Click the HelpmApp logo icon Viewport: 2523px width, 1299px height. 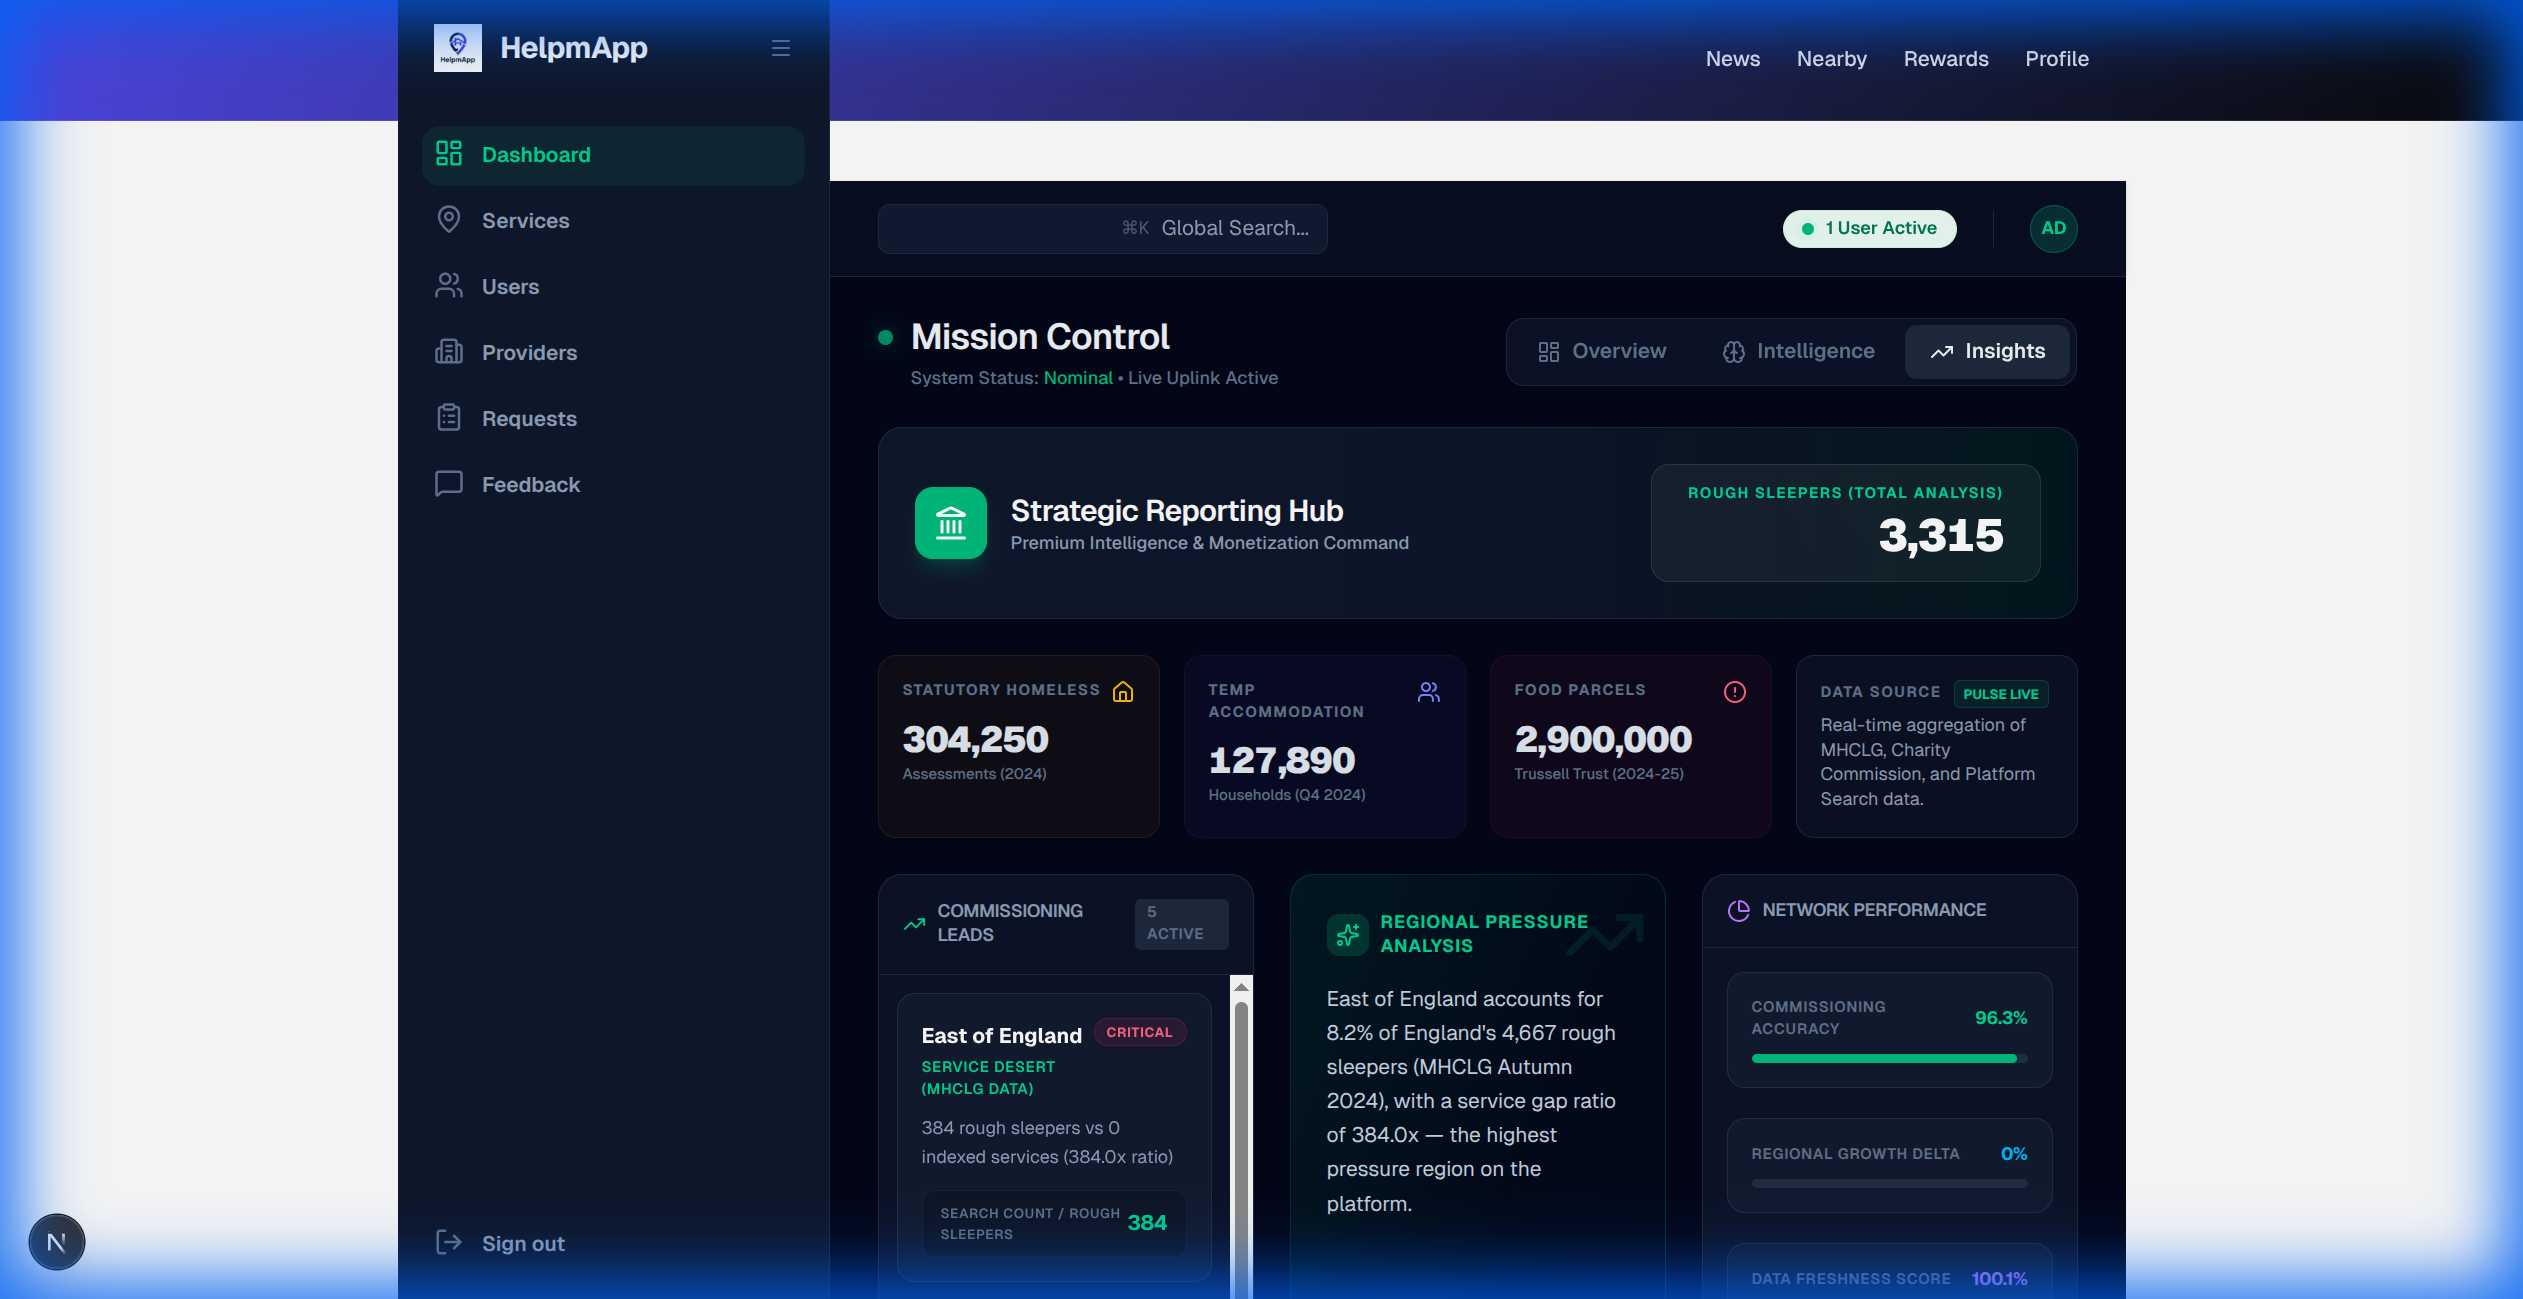[x=457, y=48]
